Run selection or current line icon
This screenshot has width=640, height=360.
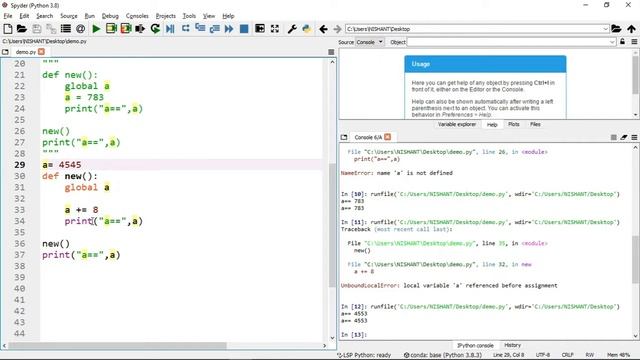click(140, 29)
